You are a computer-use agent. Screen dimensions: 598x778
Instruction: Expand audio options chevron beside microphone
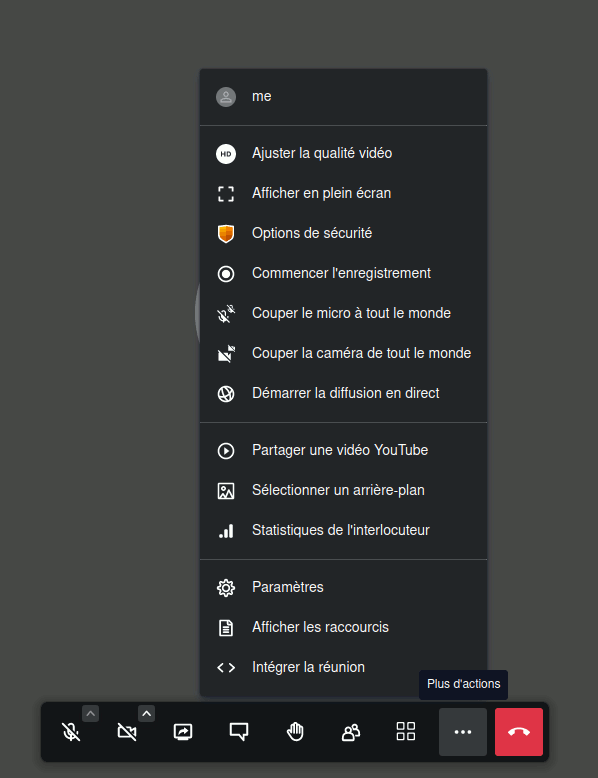90,713
